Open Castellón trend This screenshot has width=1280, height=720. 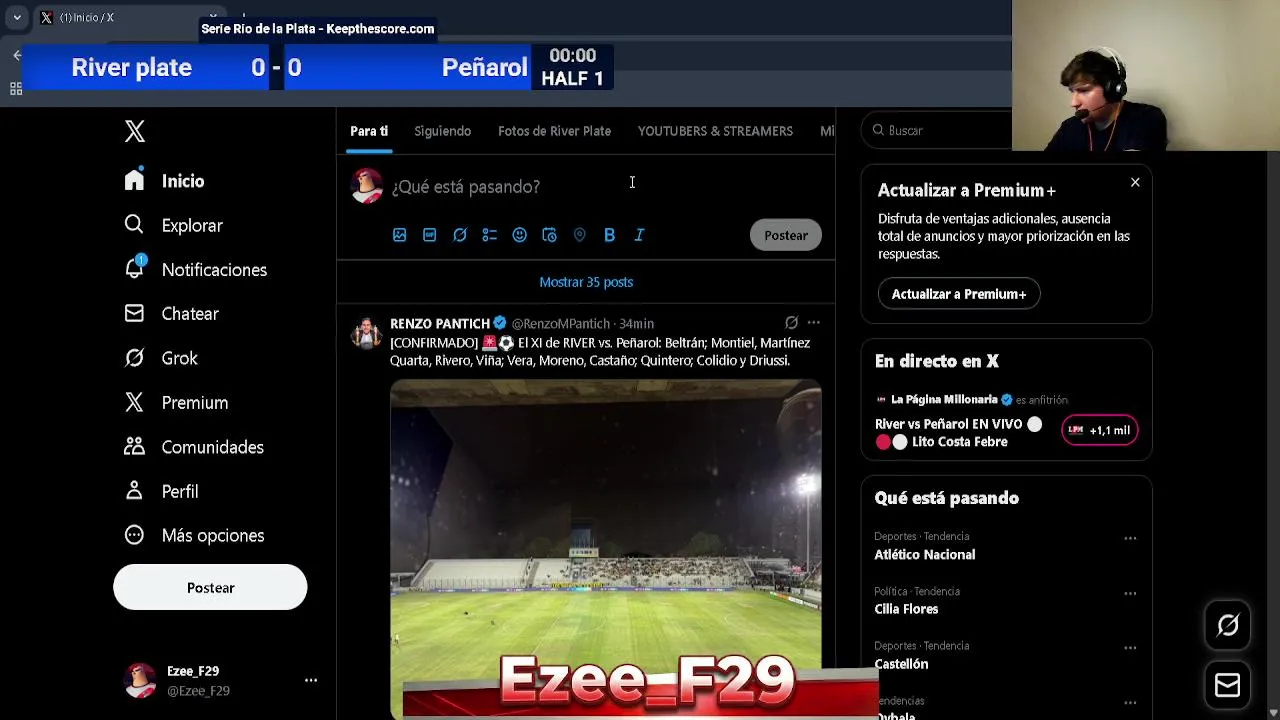point(901,664)
